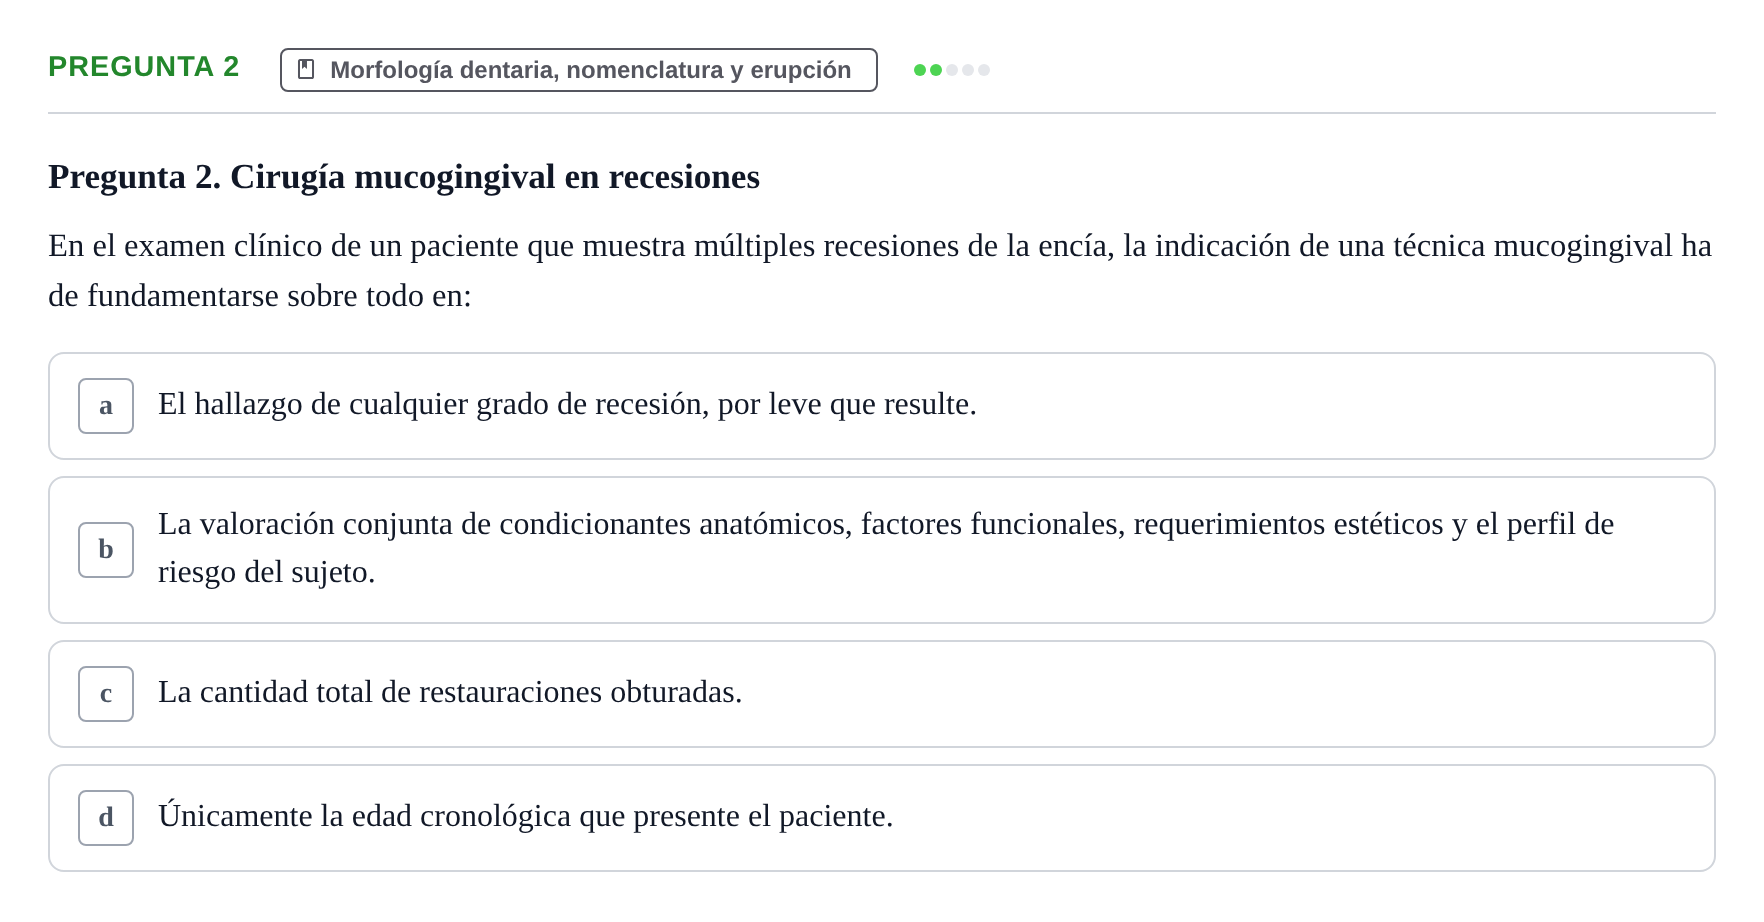Select answer letter box a

106,406
